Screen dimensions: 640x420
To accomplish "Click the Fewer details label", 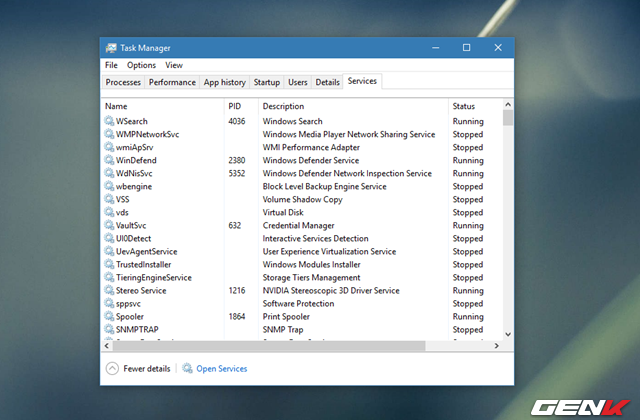I will click(147, 369).
